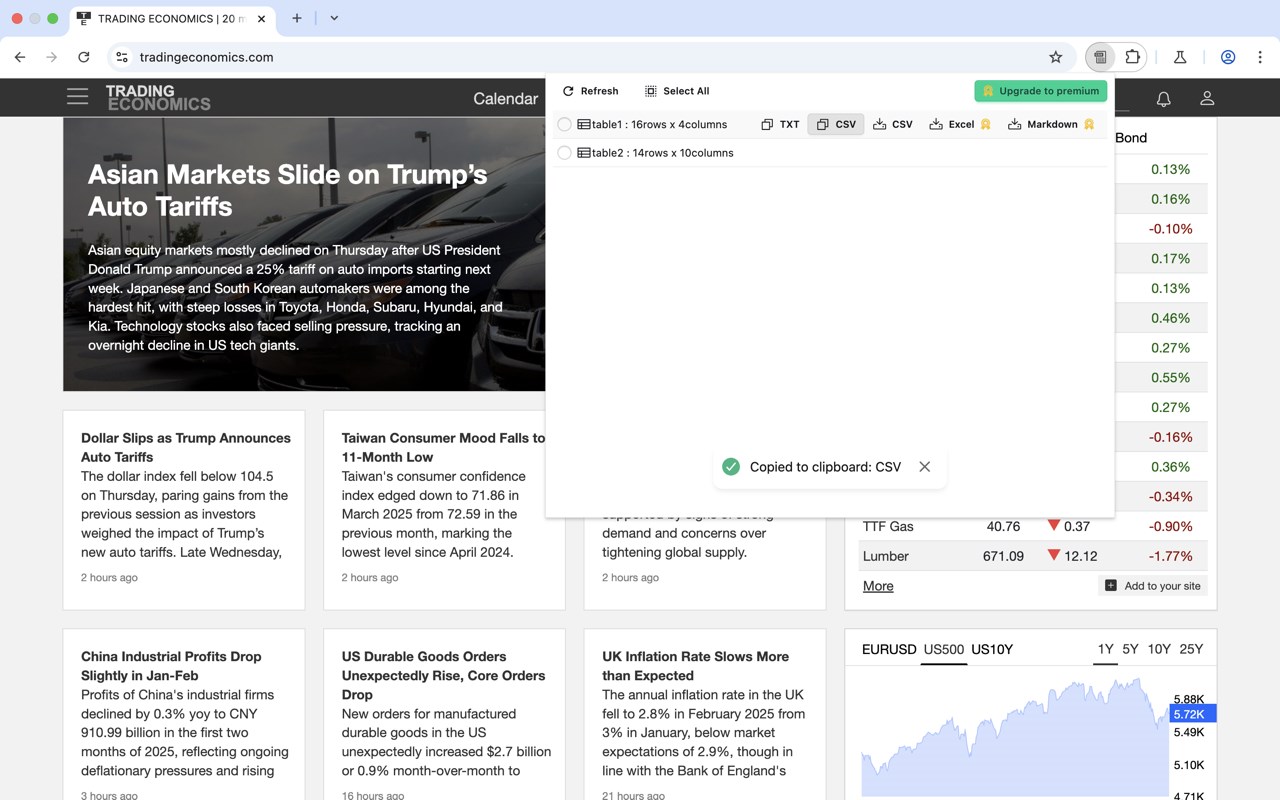Set chart range to 5Y
Image resolution: width=1280 pixels, height=800 pixels.
coord(1130,649)
